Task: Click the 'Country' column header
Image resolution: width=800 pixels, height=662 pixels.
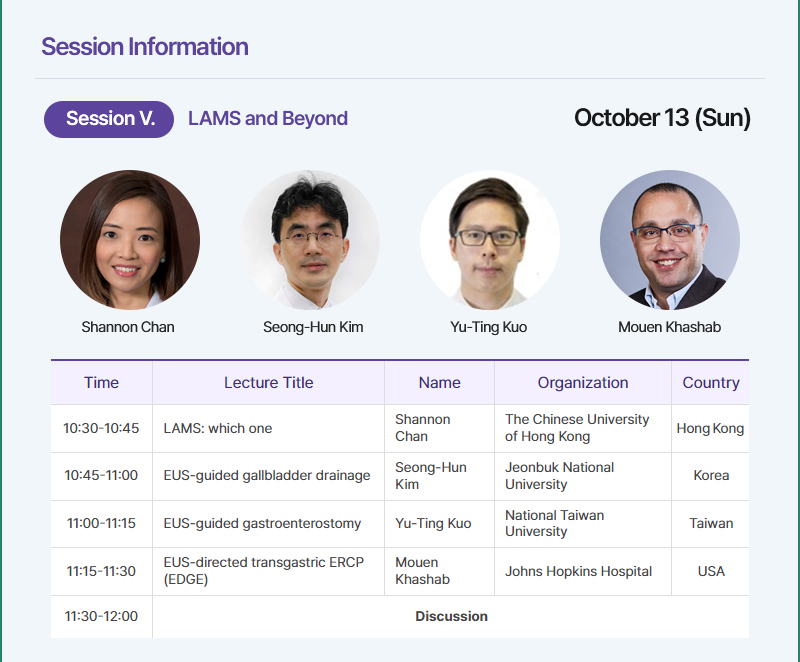Action: coord(711,383)
